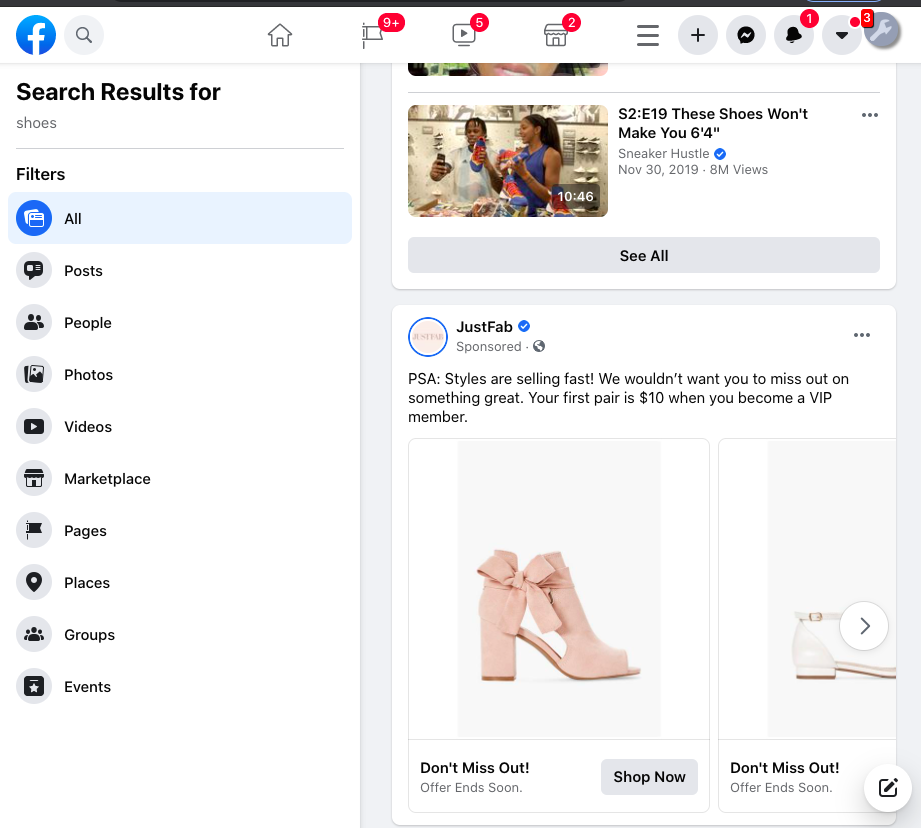Open Messenger chats icon
Screen dimensions: 921x828
(x=745, y=34)
